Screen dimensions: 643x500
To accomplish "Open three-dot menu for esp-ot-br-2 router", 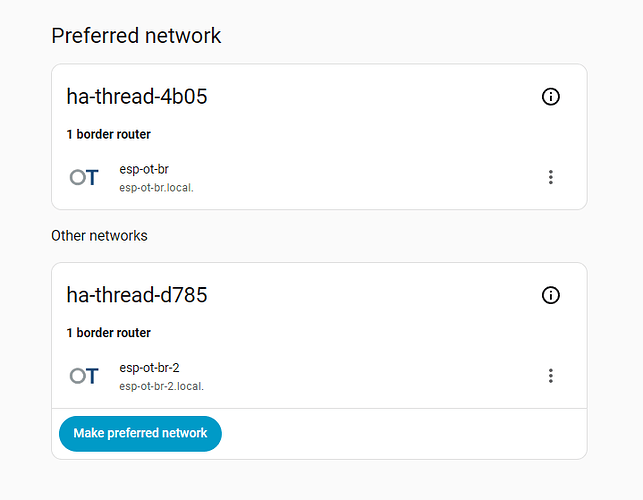I will click(x=550, y=376).
